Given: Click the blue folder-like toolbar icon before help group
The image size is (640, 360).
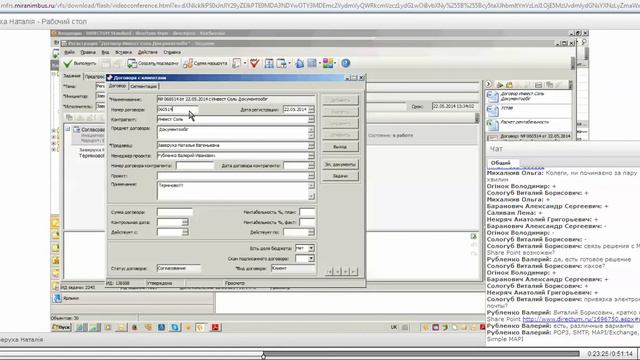Looking at the screenshot, I should 300,63.
